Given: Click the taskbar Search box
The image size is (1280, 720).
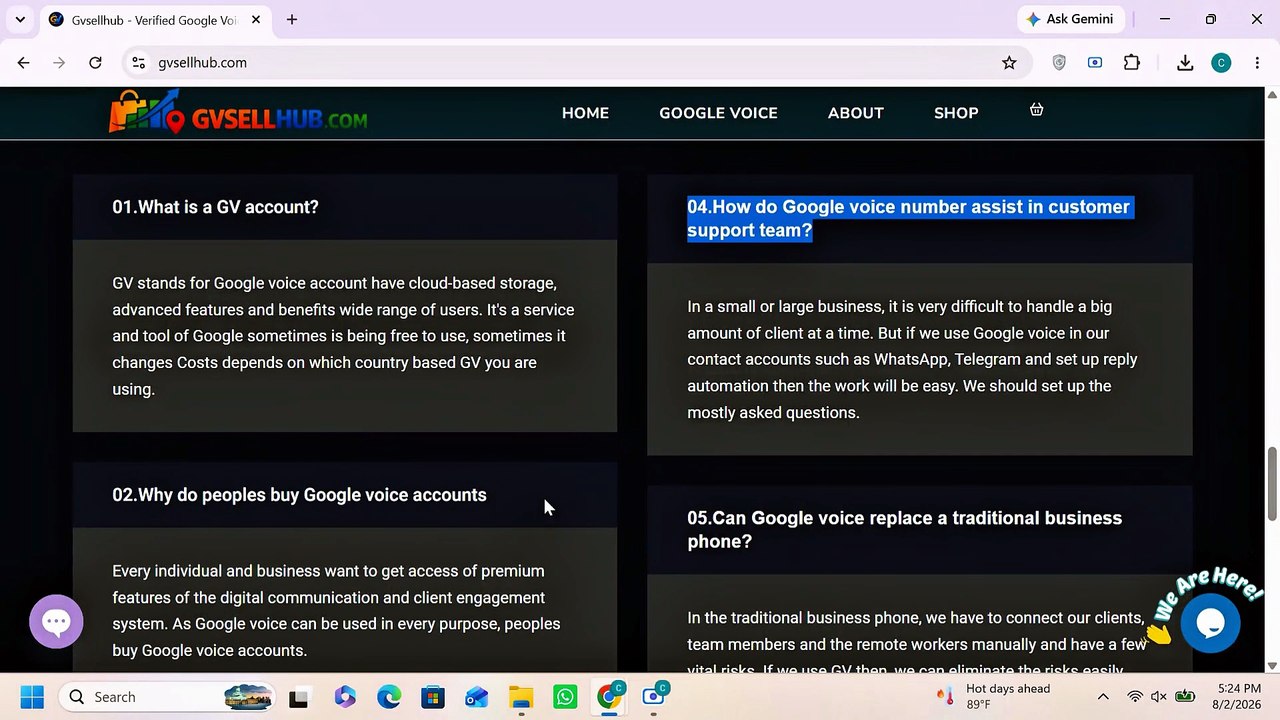Looking at the screenshot, I should (168, 697).
